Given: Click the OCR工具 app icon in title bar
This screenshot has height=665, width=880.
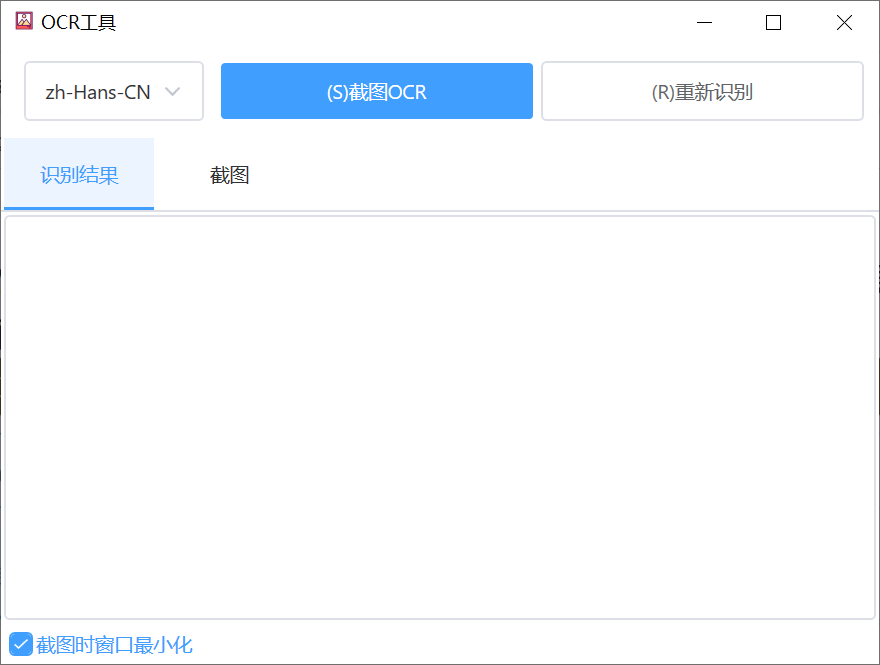Looking at the screenshot, I should coord(24,21).
